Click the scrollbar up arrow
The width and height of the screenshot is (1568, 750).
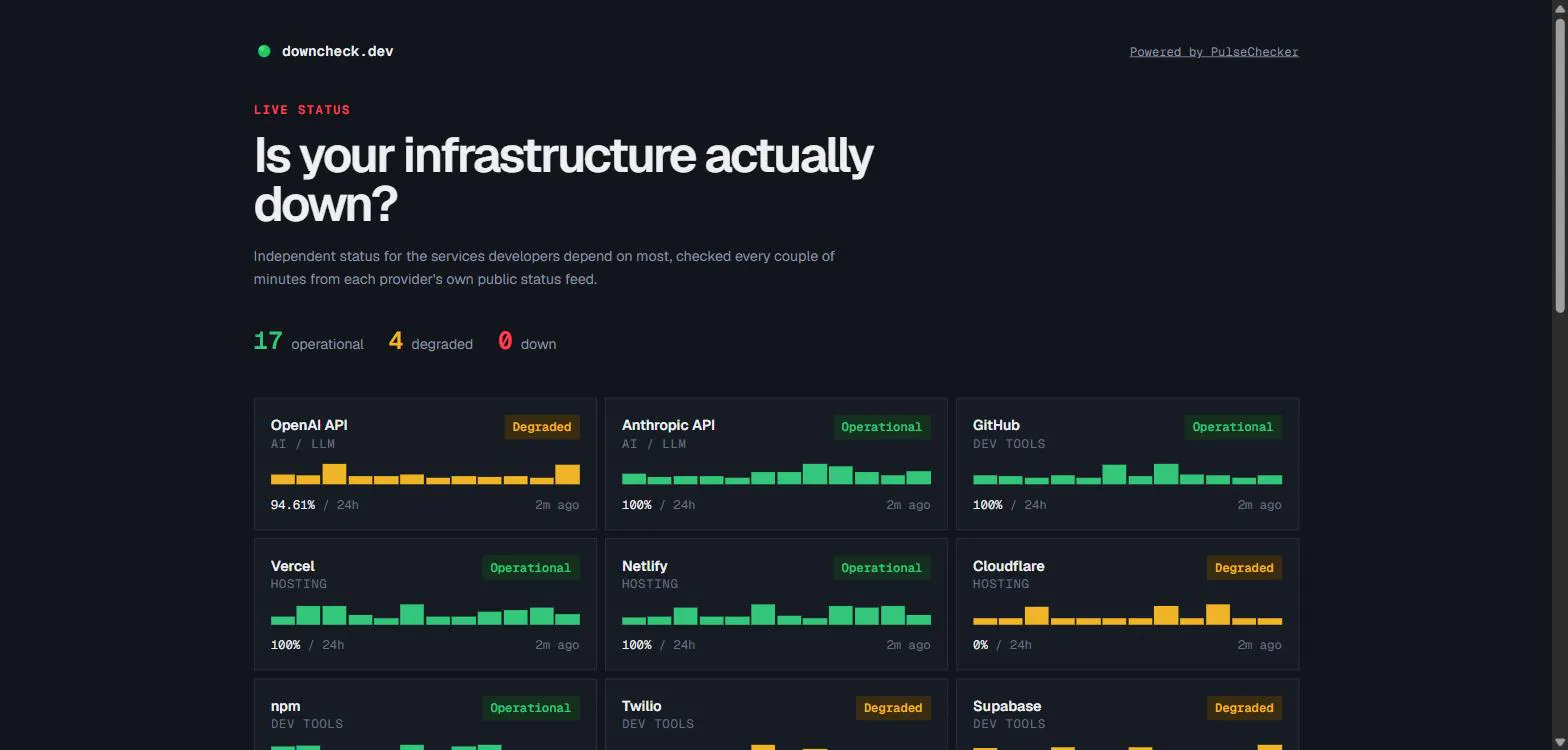pos(1559,7)
